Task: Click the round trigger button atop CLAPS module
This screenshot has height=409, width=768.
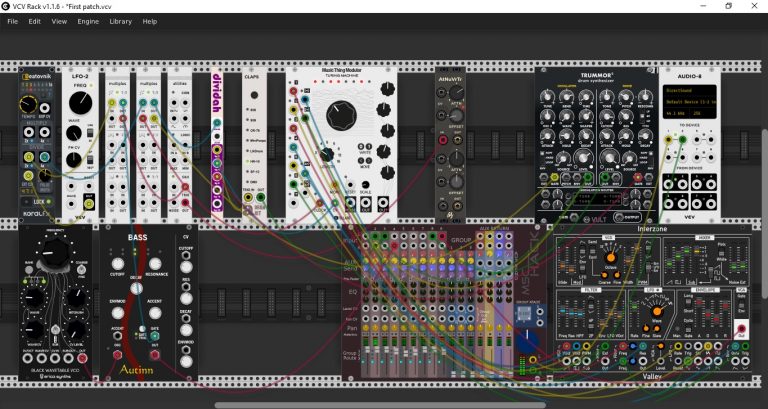Action: pos(254,95)
